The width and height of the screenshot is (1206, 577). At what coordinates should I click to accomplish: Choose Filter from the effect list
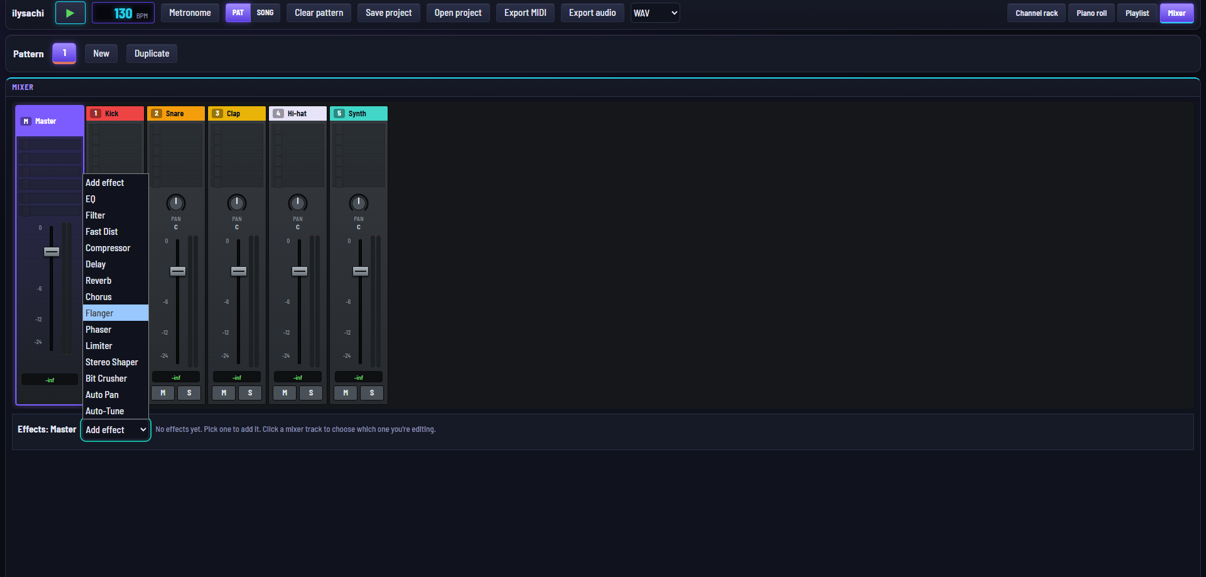[115, 215]
